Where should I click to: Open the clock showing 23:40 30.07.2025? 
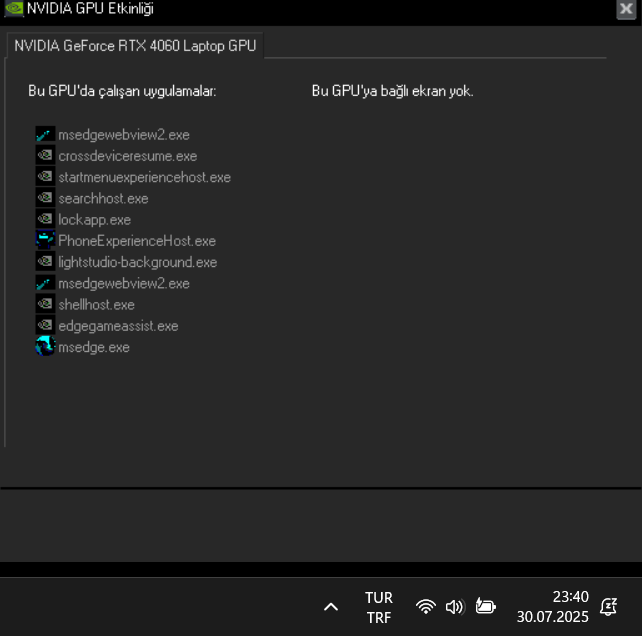(553, 607)
